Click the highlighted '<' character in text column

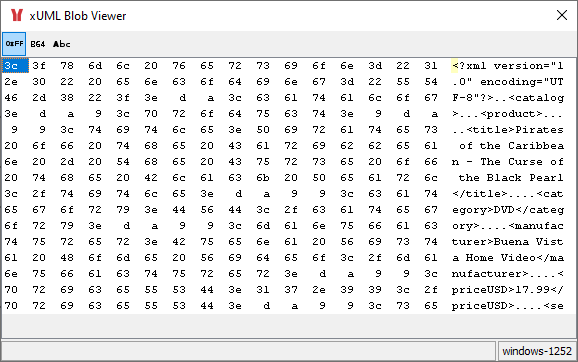pyautogui.click(x=455, y=66)
